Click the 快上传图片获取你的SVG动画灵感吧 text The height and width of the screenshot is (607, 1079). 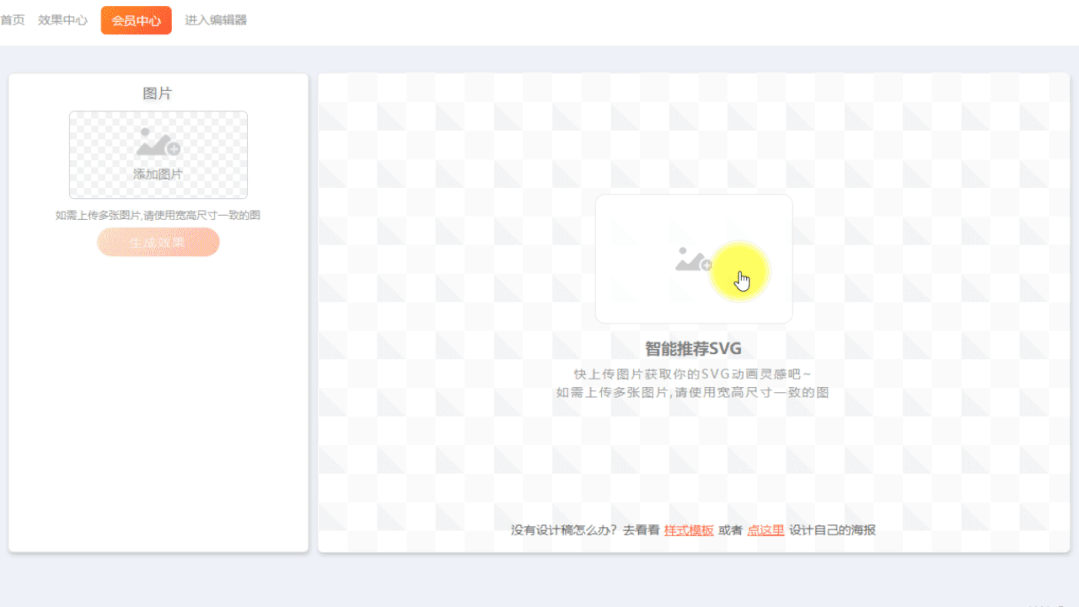click(x=693, y=374)
